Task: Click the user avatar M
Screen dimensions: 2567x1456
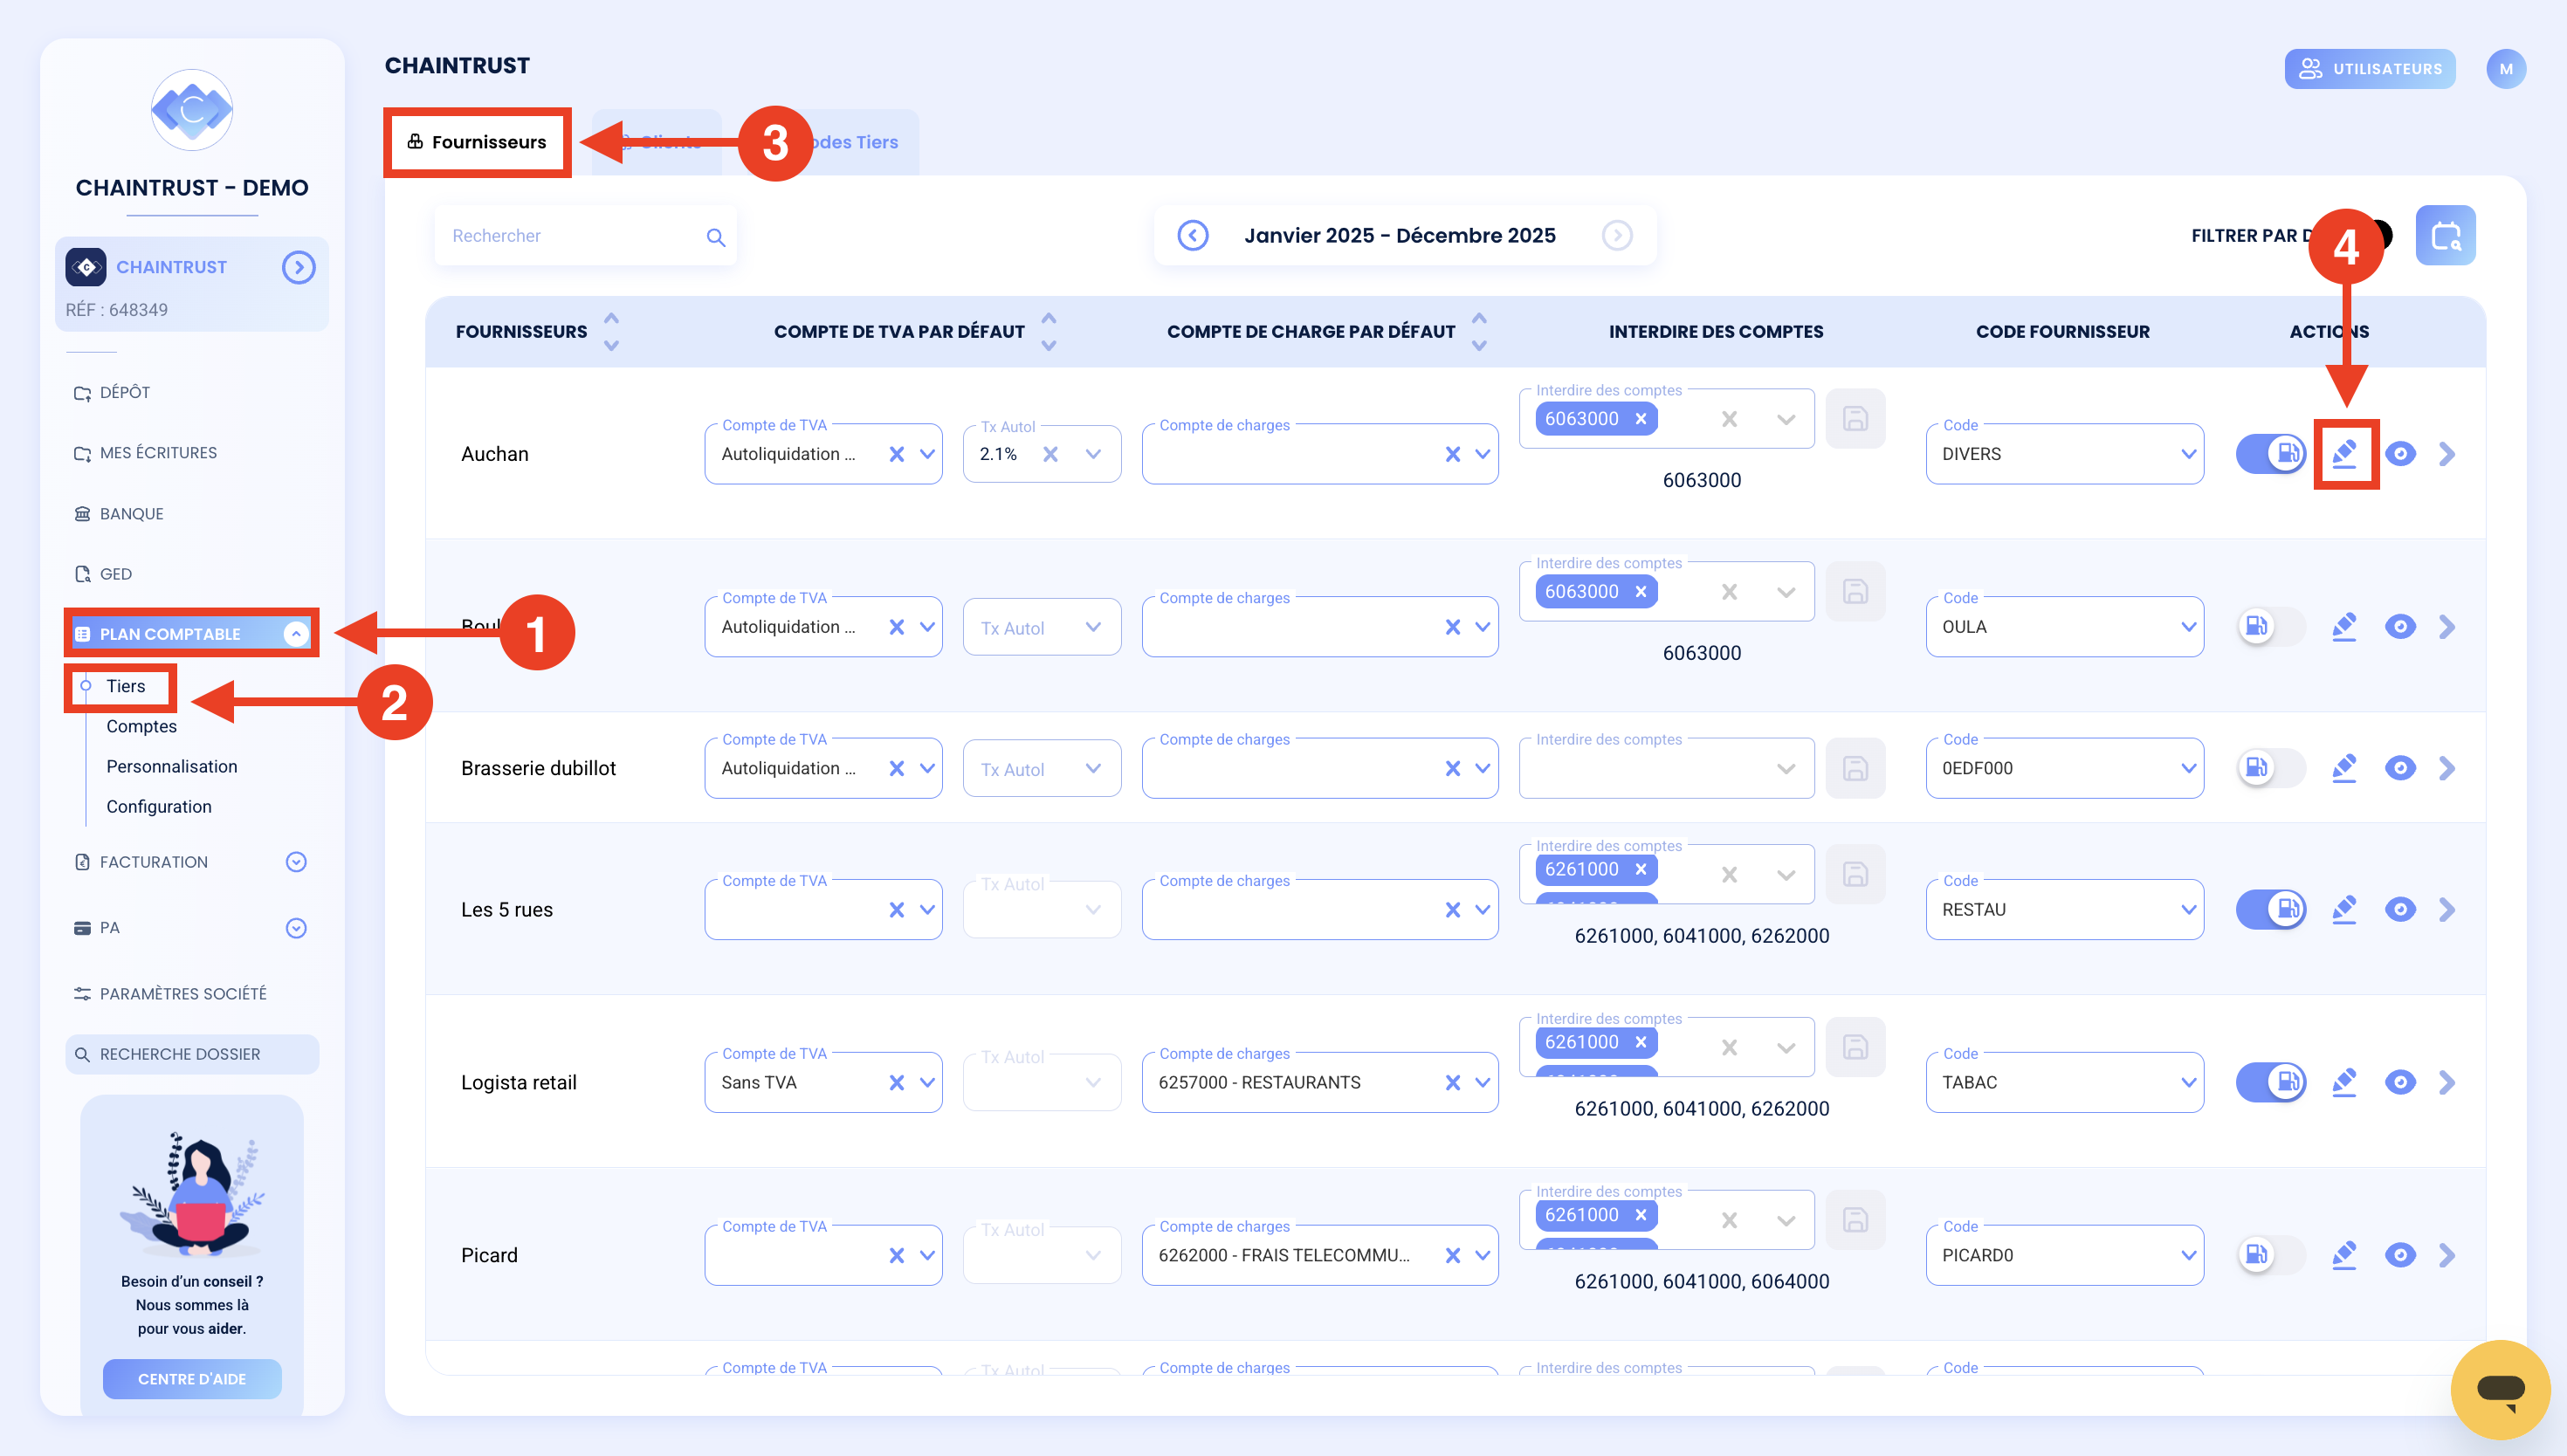Action: [x=2506, y=69]
